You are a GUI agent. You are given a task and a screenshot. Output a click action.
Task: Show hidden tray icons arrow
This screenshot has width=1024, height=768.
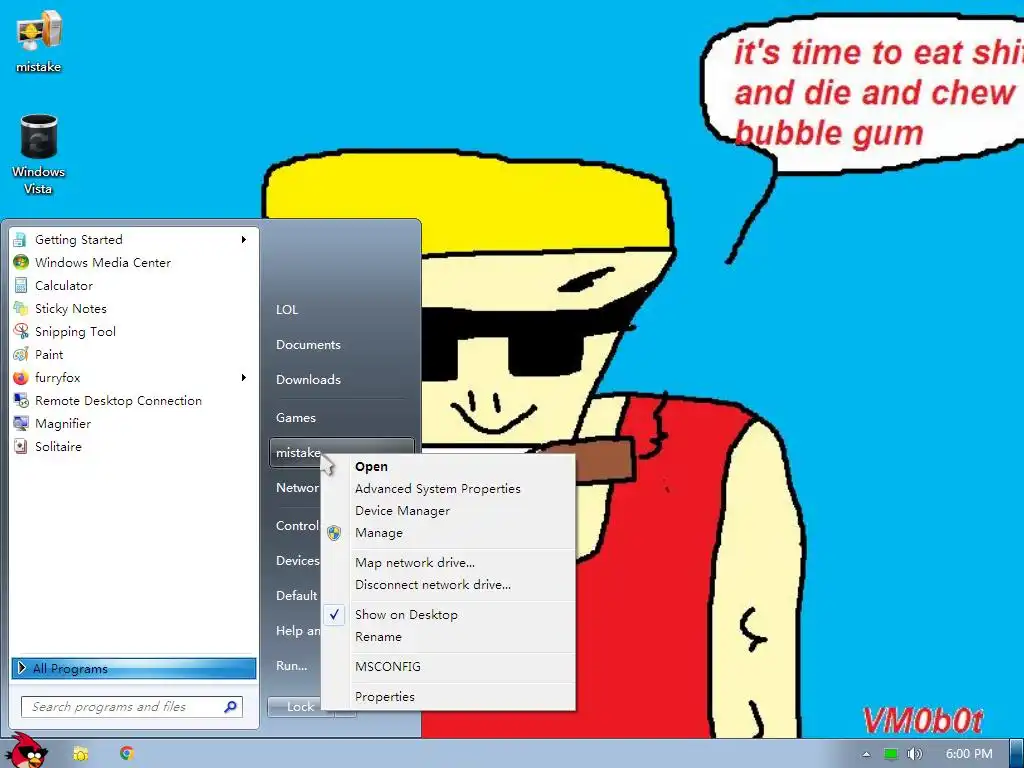(867, 754)
